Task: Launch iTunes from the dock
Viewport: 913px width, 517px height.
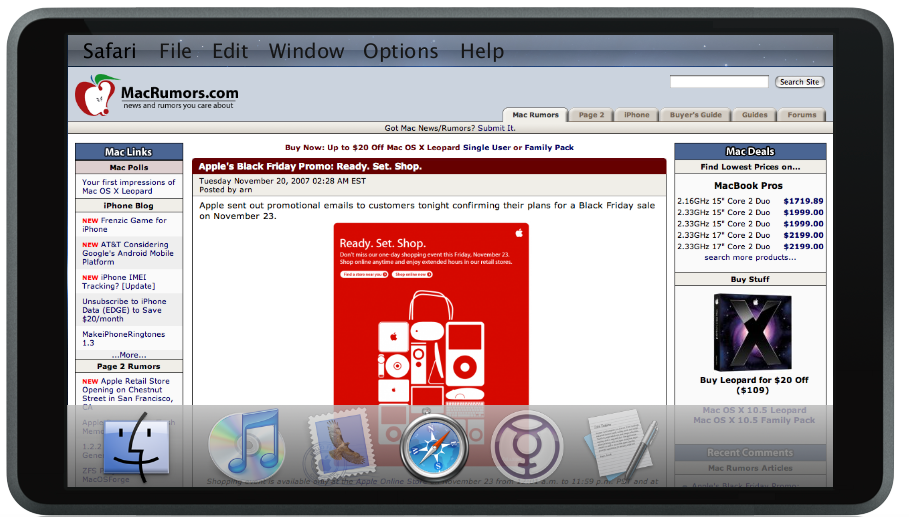Action: pyautogui.click(x=247, y=445)
